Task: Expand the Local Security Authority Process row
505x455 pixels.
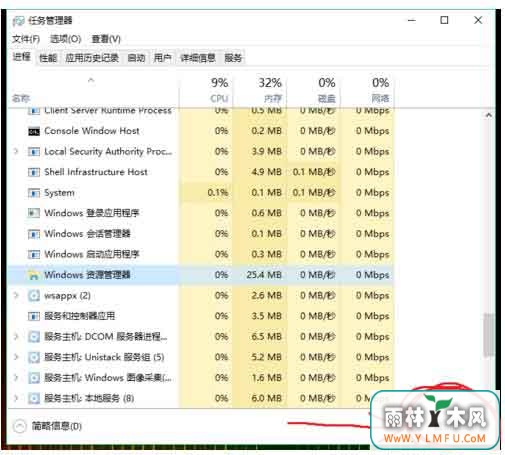Action: pos(16,152)
